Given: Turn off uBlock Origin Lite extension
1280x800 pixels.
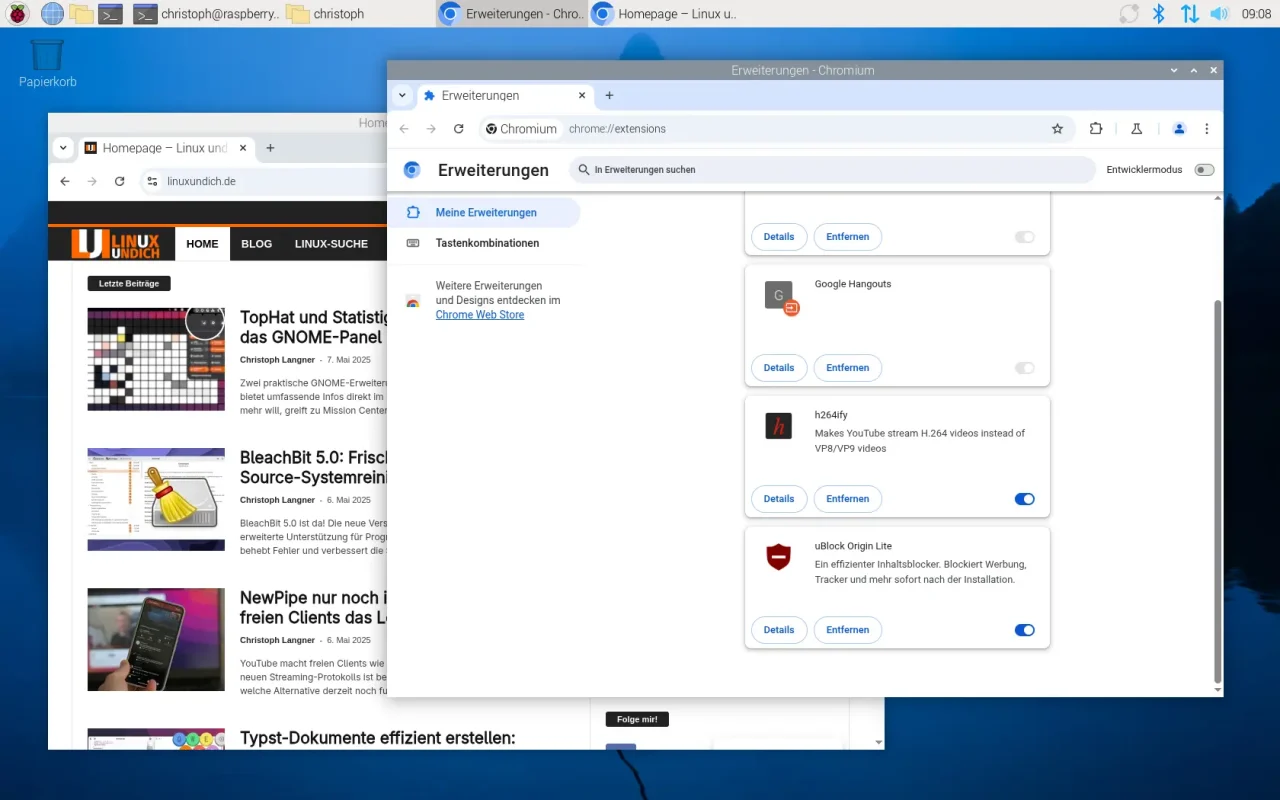Looking at the screenshot, I should [x=1024, y=630].
